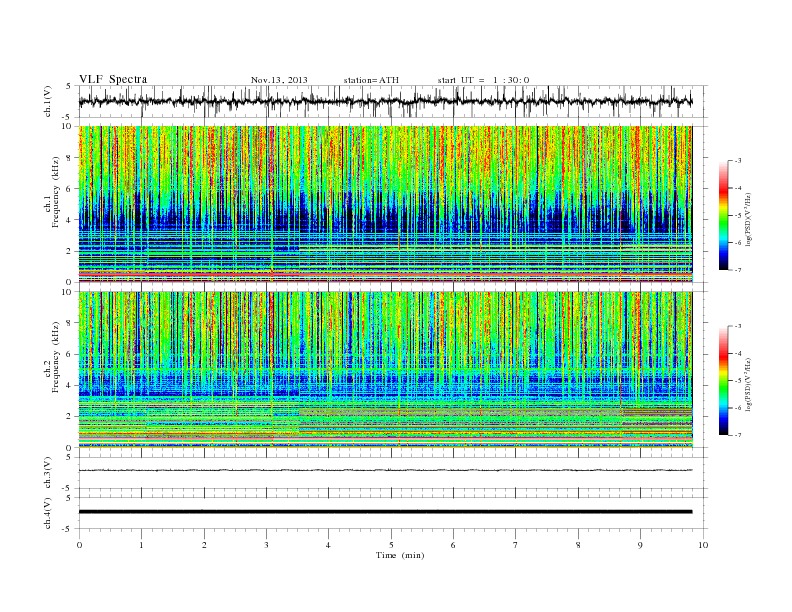The width and height of the screenshot is (792, 612).
Task: Click the 'station=ATH' label
Action: (x=371, y=80)
